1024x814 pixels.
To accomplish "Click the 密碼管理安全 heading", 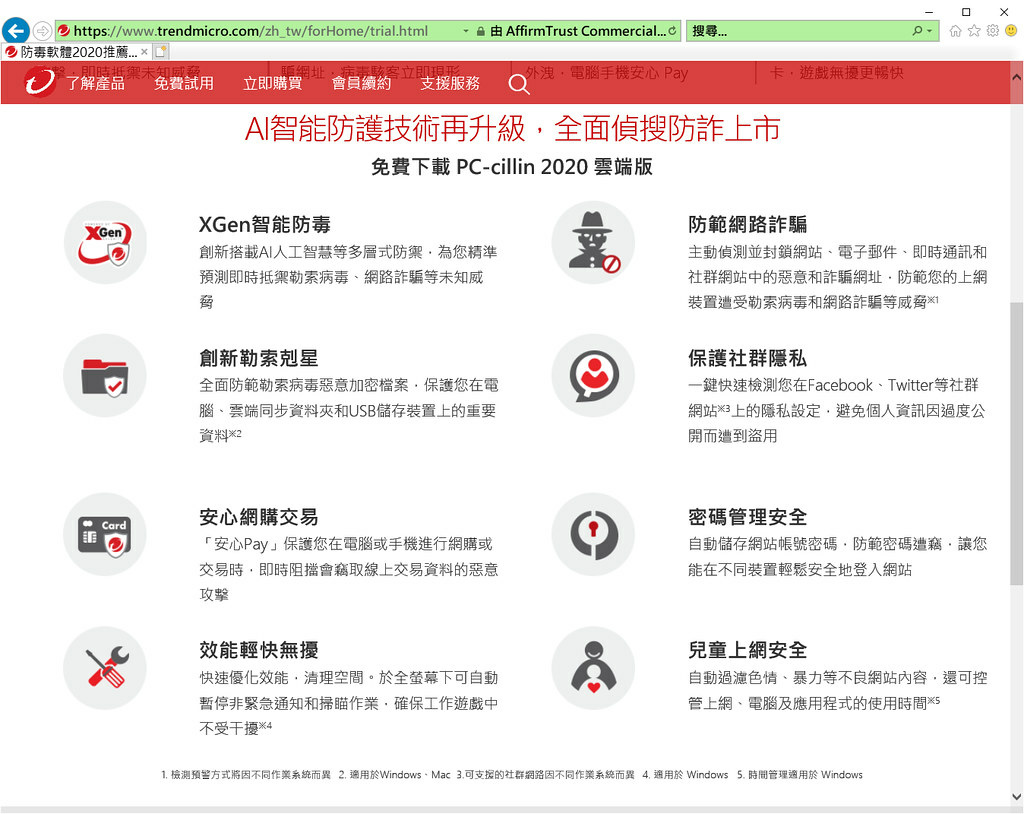I will (747, 517).
